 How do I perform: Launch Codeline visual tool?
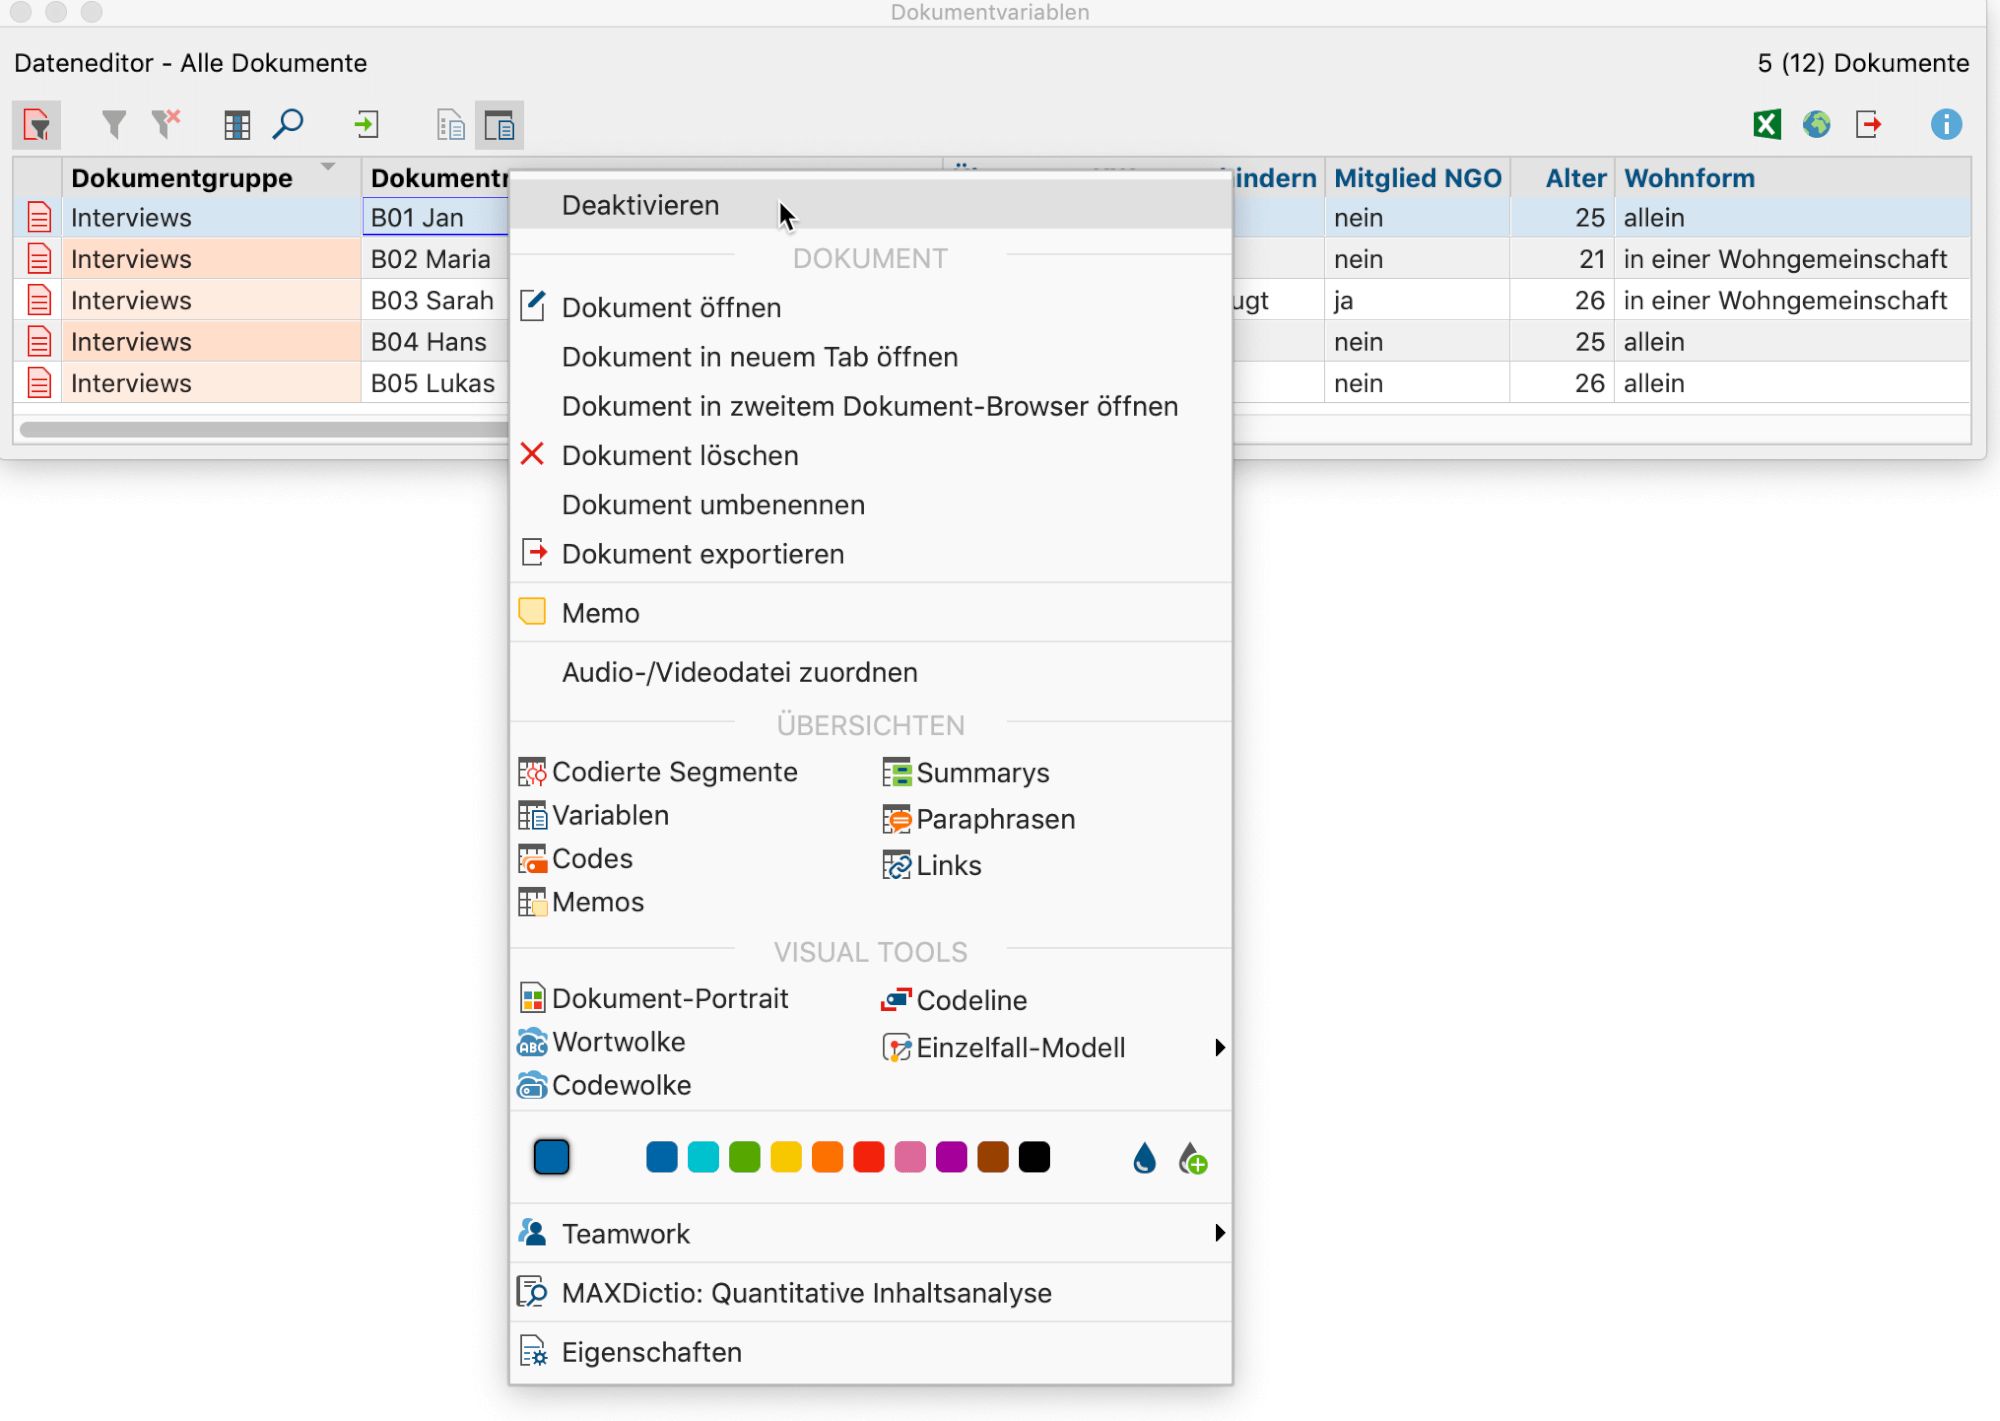pyautogui.click(x=954, y=1000)
